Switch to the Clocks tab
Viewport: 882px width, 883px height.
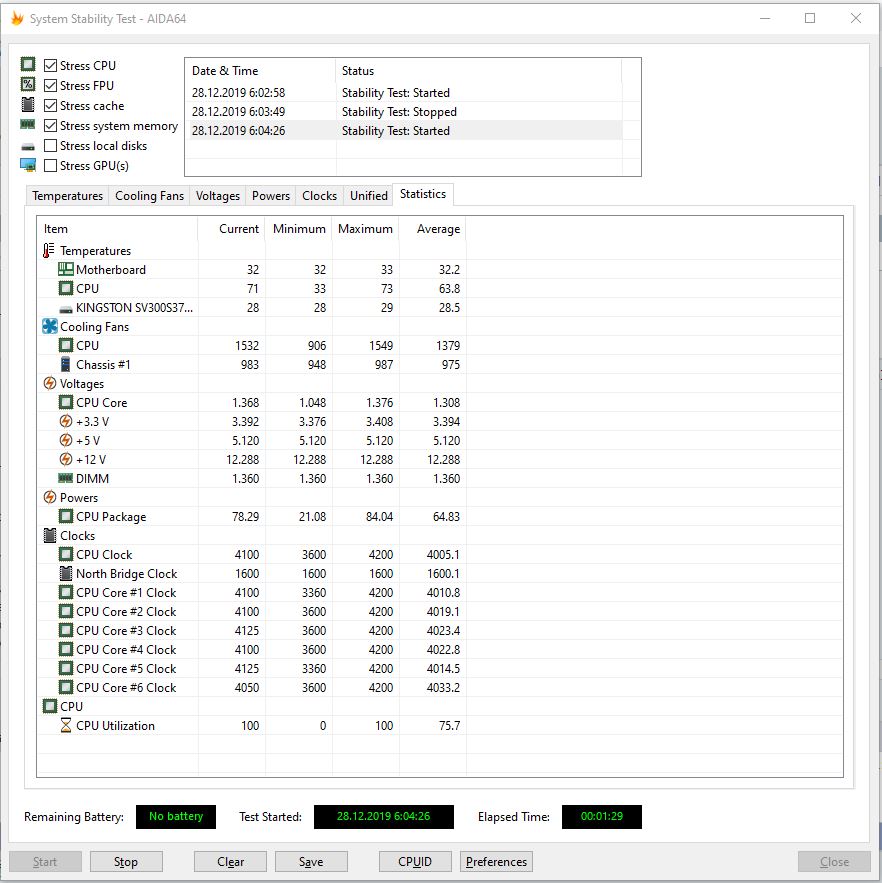pos(319,195)
